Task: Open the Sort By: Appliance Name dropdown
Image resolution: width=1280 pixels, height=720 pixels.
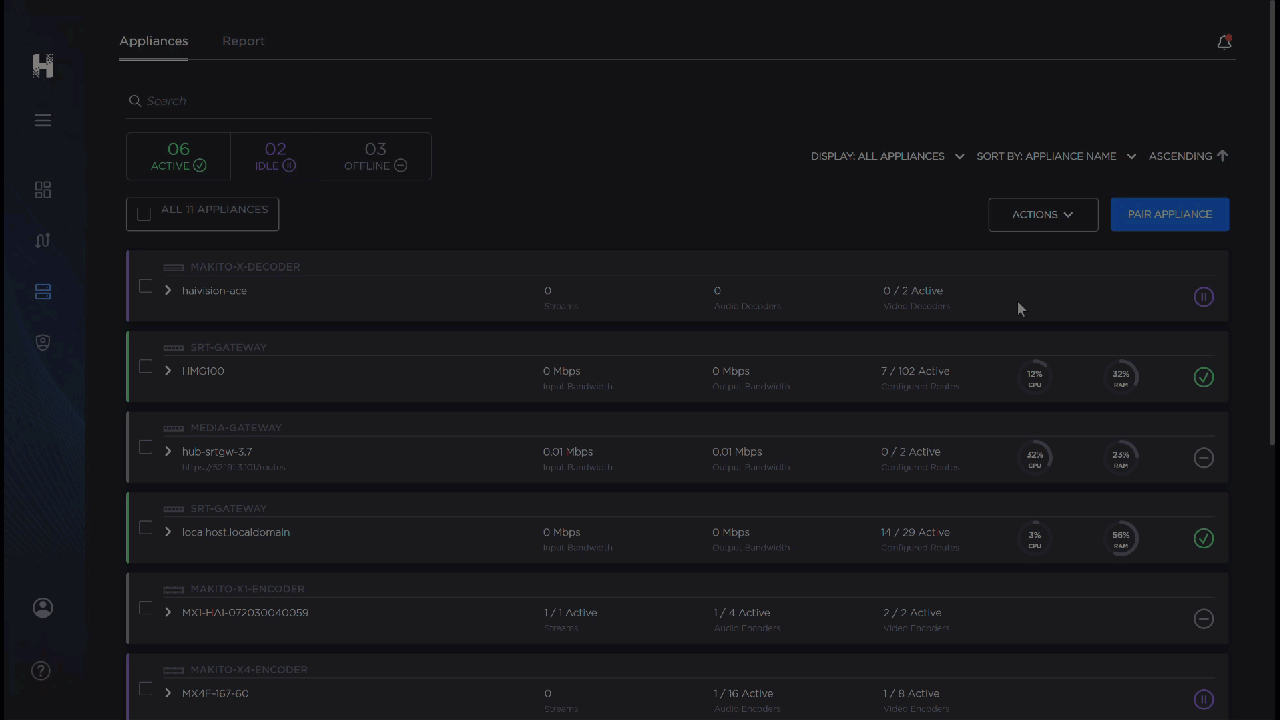Action: coord(1056,156)
